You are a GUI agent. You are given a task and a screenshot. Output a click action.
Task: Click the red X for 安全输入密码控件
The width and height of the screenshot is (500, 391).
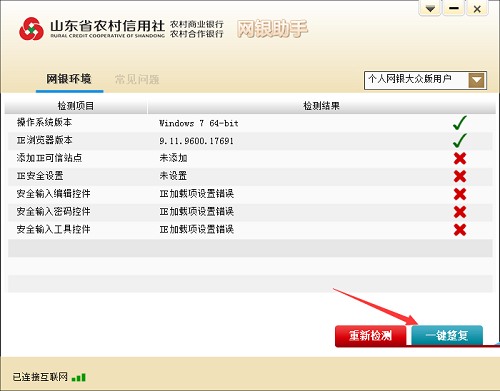(460, 212)
